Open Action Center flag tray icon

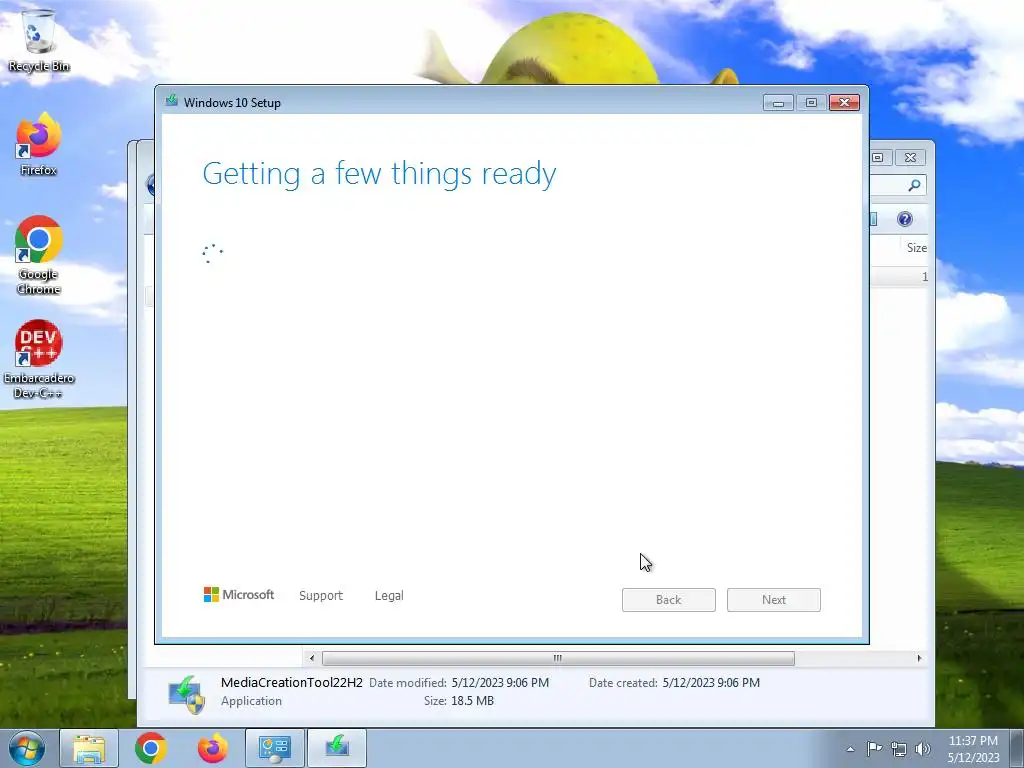[x=874, y=748]
